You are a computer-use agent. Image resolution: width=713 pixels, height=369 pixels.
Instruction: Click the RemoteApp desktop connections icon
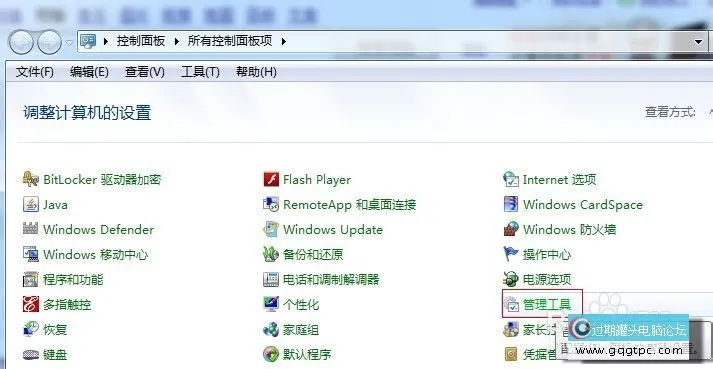[271, 204]
